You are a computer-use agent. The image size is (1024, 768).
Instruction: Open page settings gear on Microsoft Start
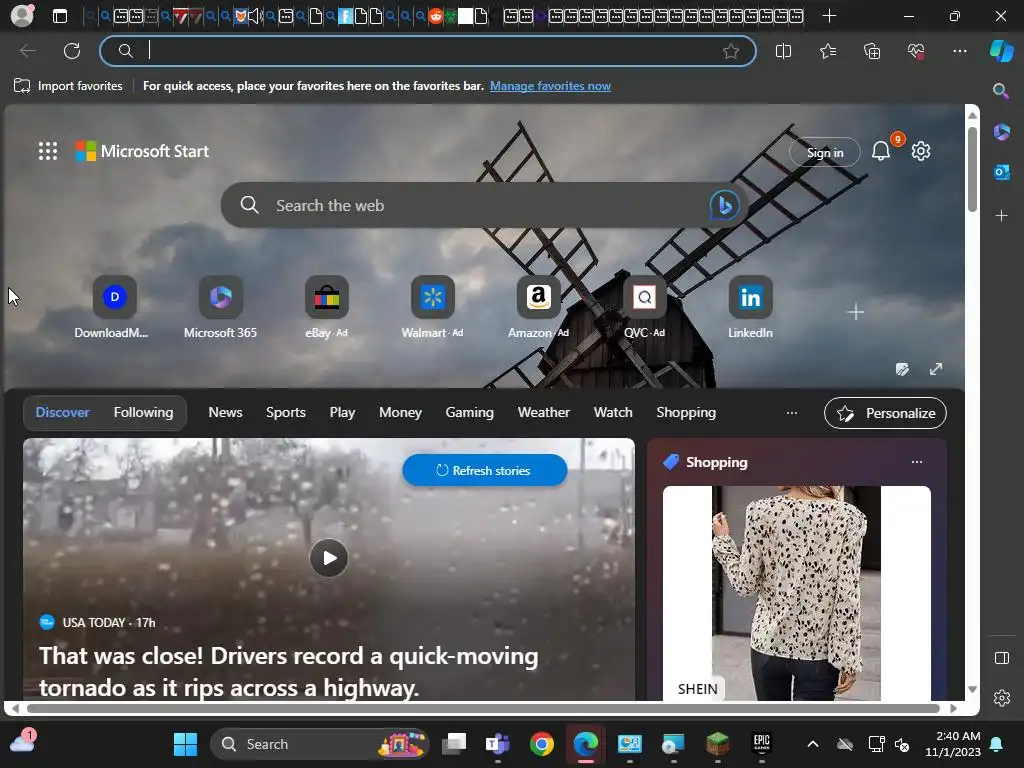pos(921,152)
